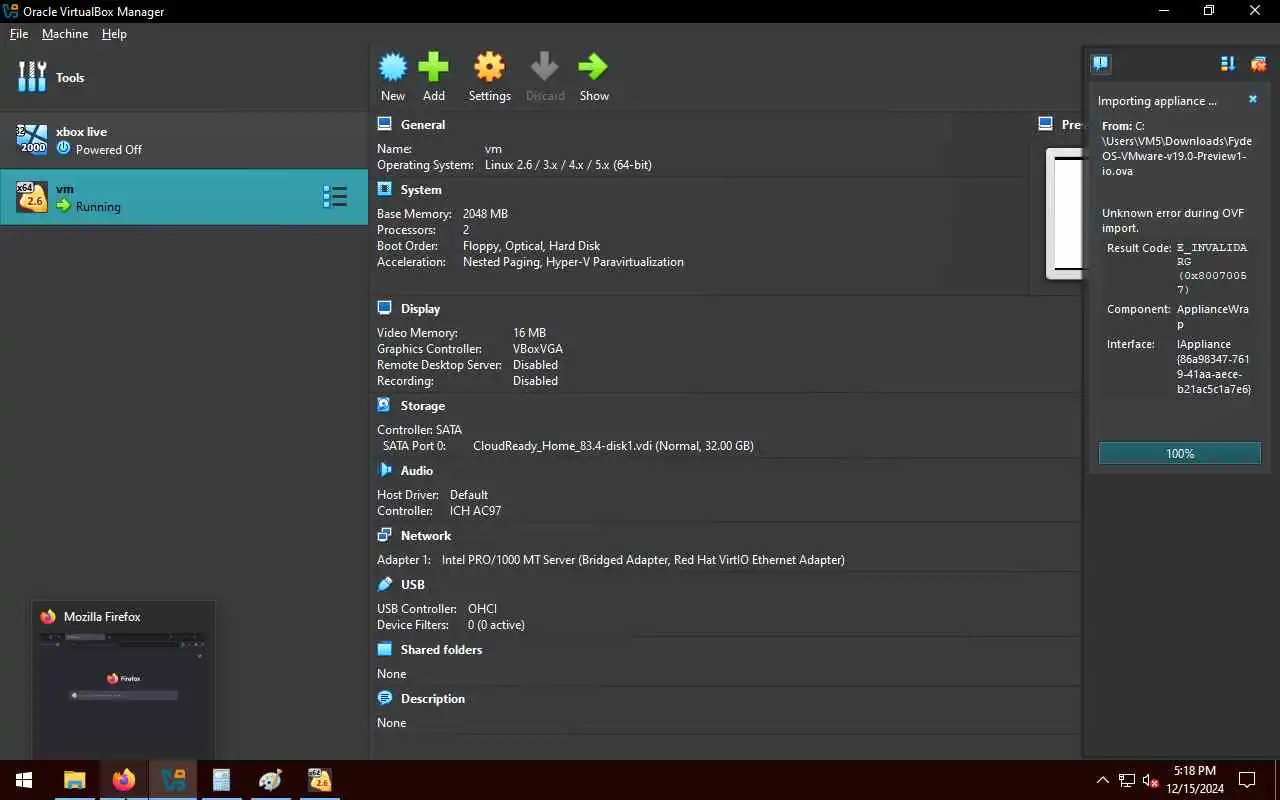Click the notification center speech bubble icon
Viewport: 1280px width, 800px height.
tap(1100, 64)
